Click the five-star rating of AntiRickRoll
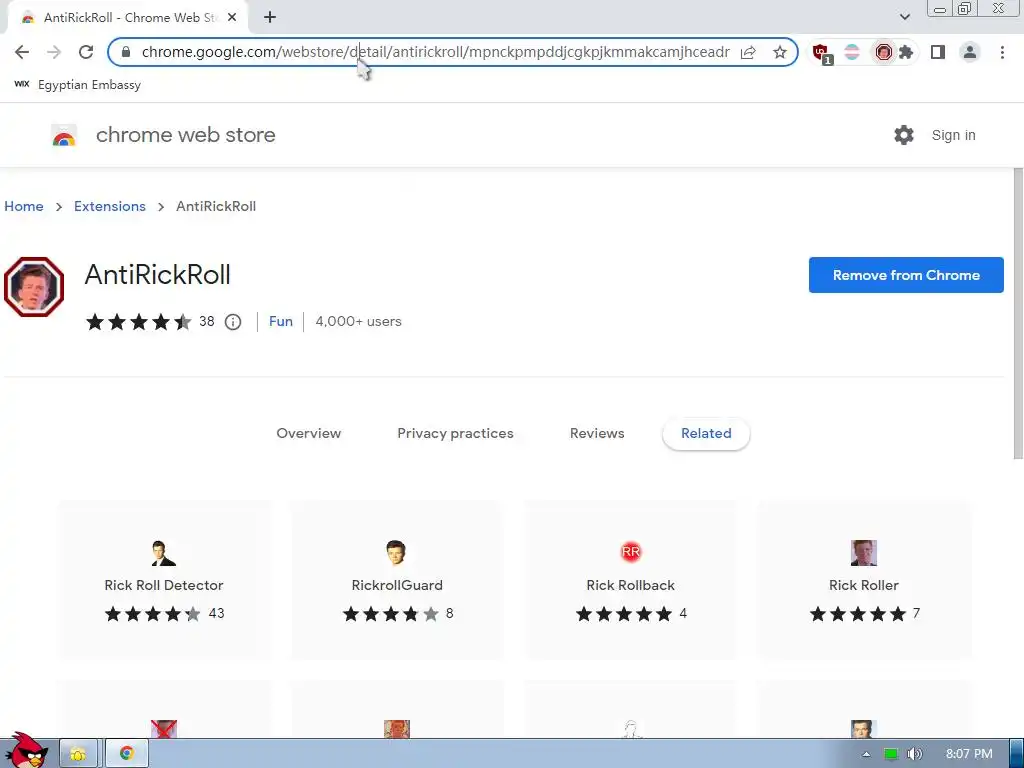 138,322
